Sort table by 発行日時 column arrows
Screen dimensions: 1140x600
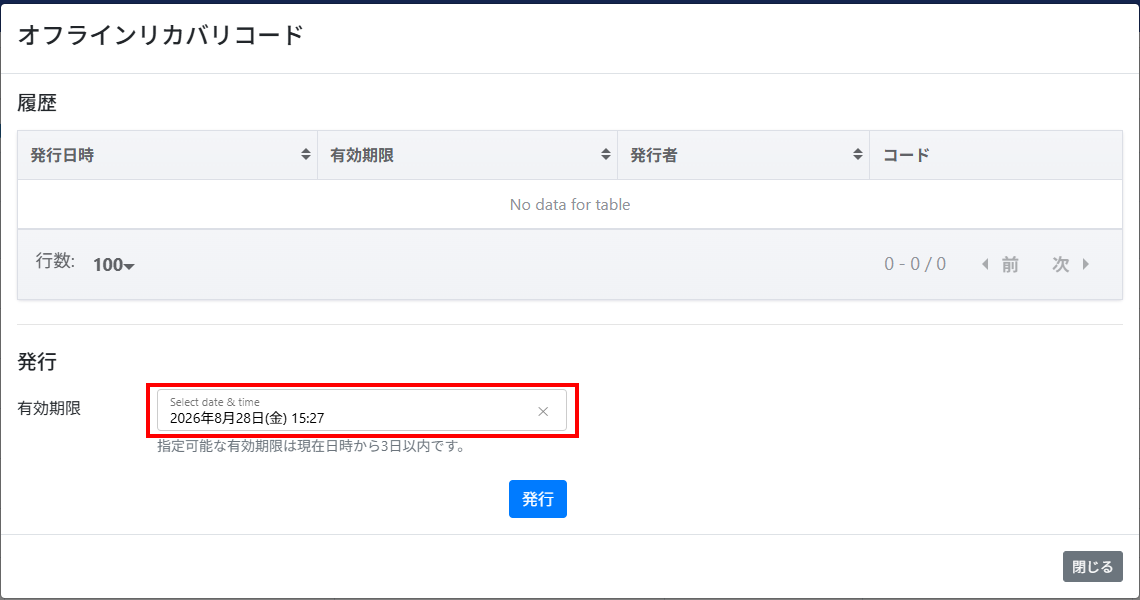click(305, 154)
